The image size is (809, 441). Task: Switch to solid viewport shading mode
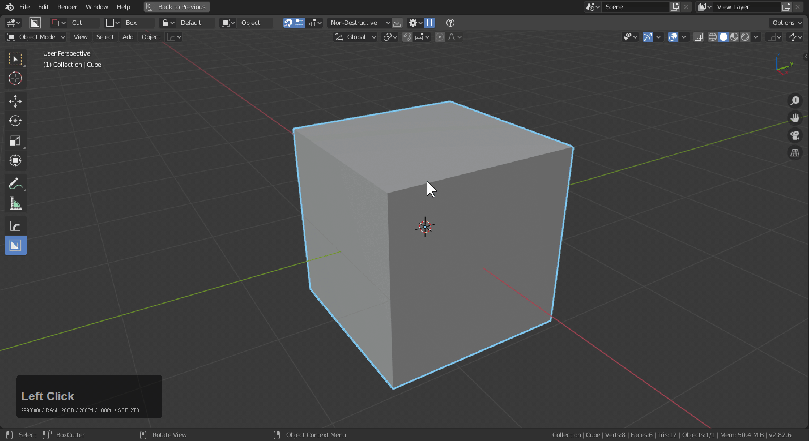point(723,37)
